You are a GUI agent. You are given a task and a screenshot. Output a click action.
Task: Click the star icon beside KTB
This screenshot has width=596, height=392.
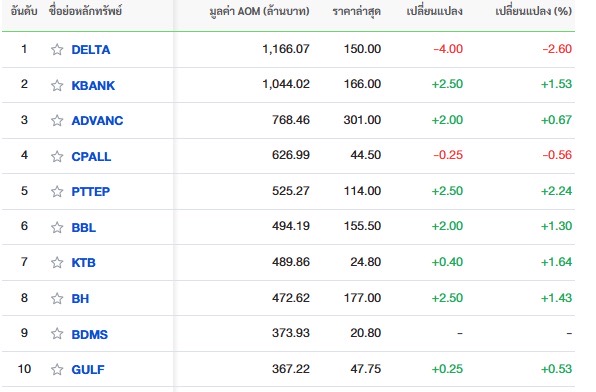click(x=57, y=262)
